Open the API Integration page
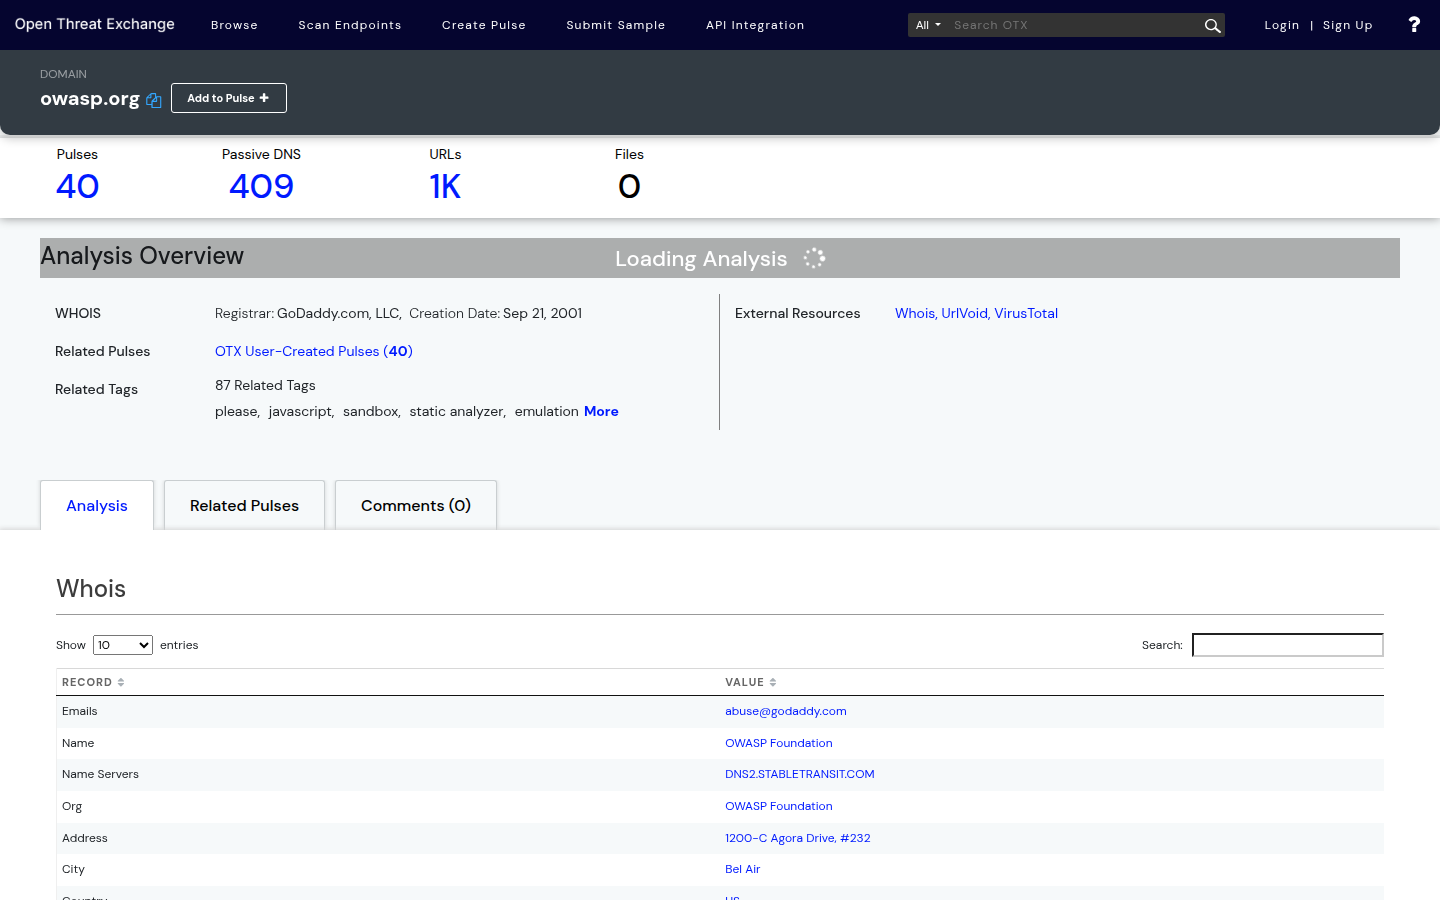Screen dimensions: 1440x900 pyautogui.click(x=755, y=25)
